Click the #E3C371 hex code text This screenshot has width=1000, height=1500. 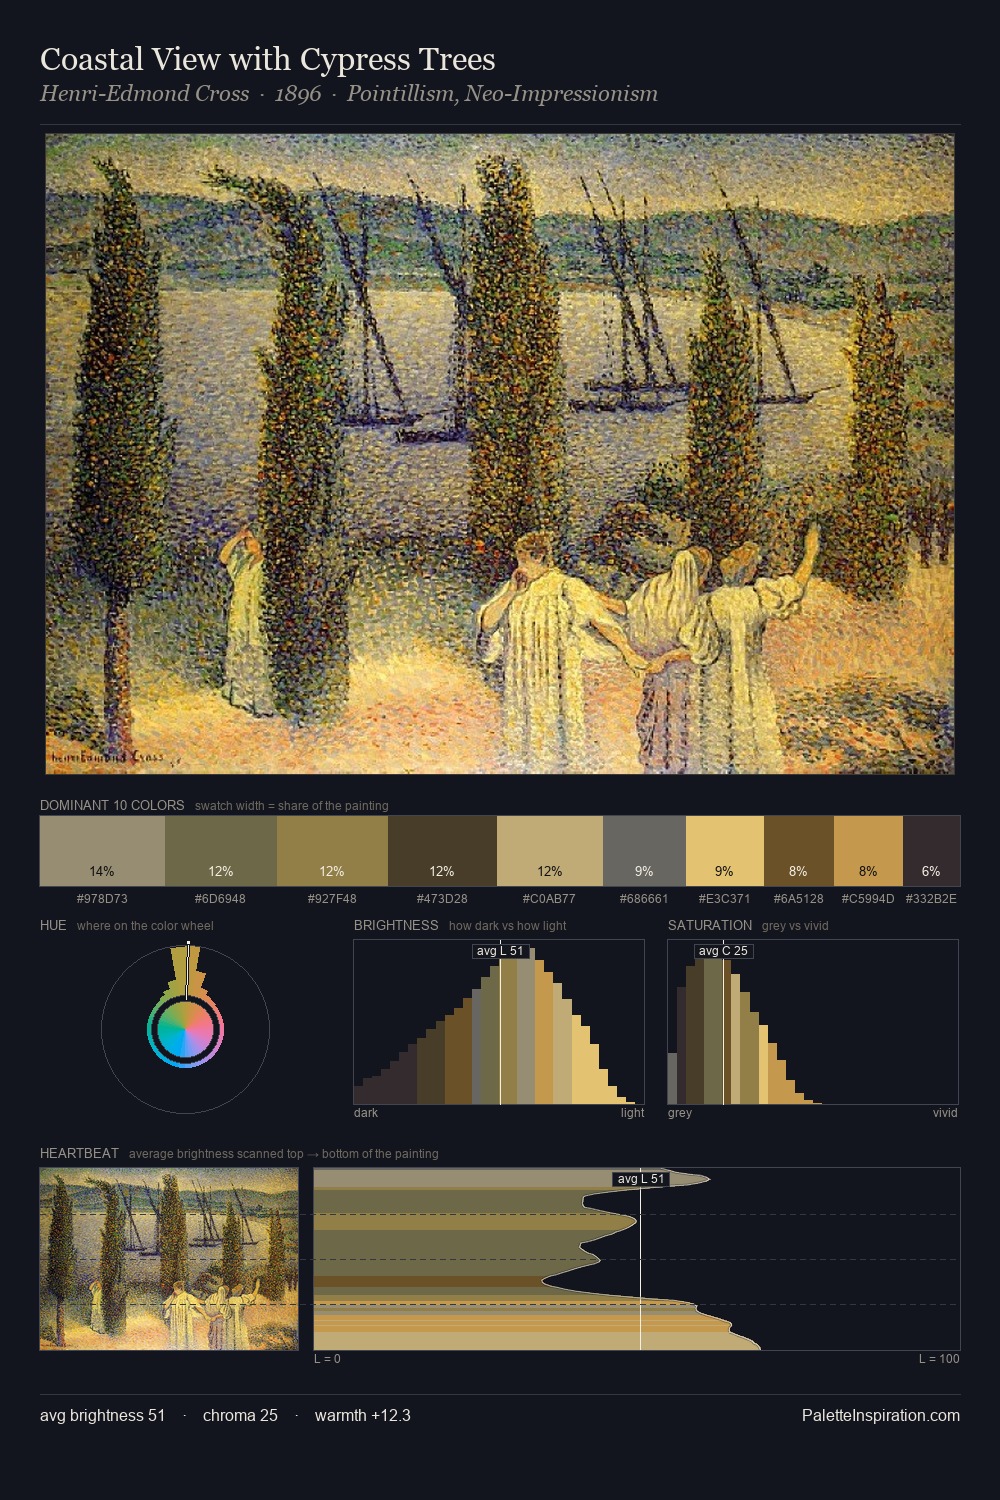[725, 899]
